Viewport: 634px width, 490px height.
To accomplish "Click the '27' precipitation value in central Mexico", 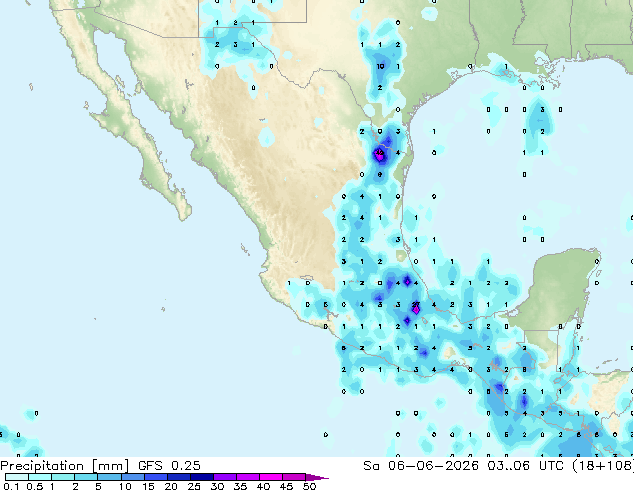I will pos(416,304).
